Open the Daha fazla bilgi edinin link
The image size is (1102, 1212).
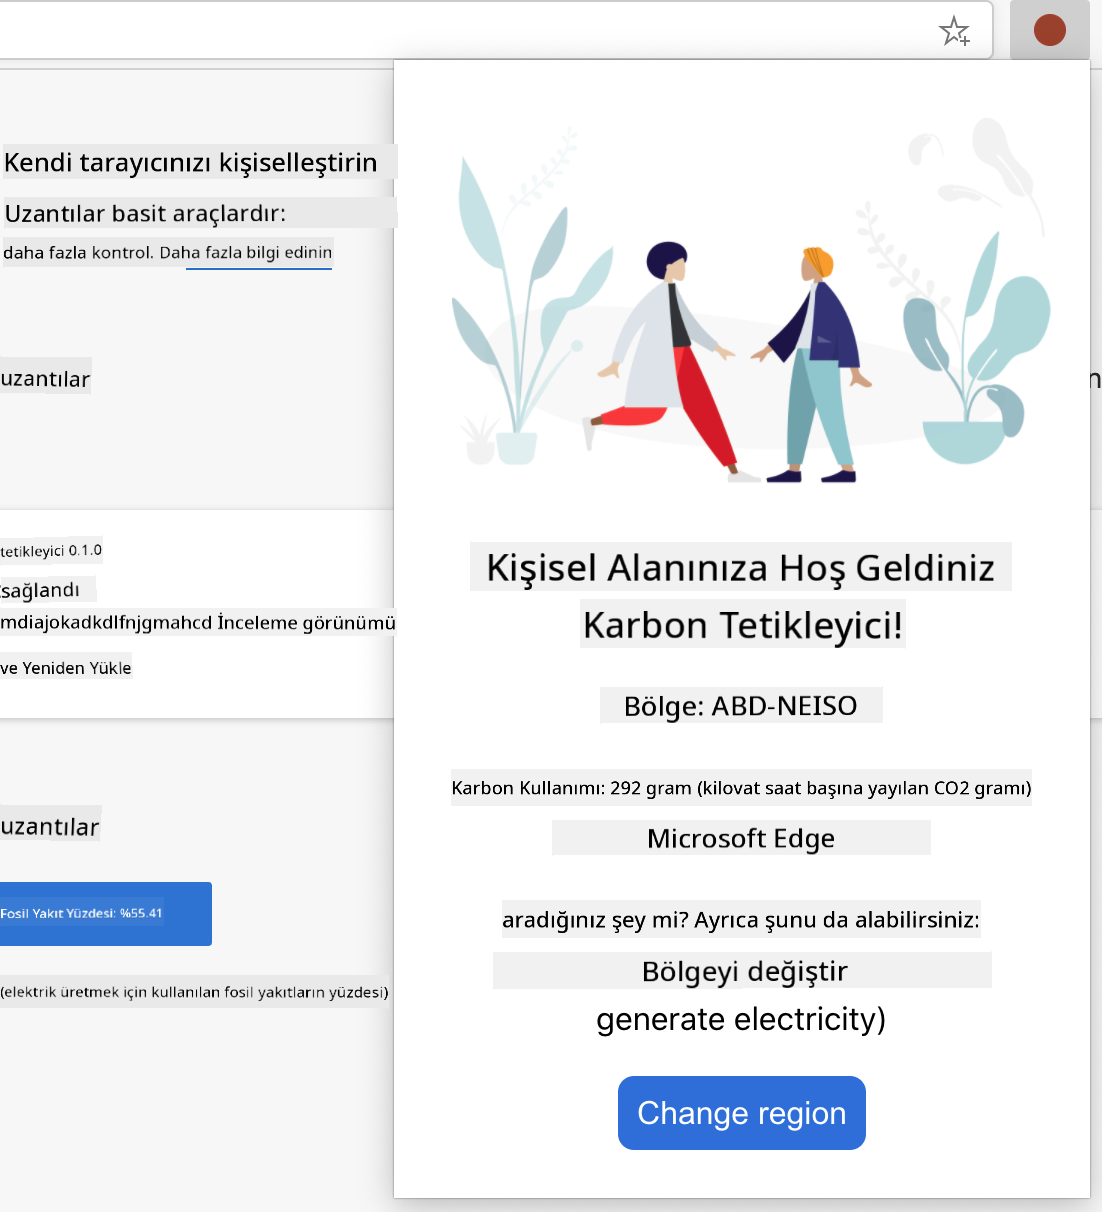[258, 253]
